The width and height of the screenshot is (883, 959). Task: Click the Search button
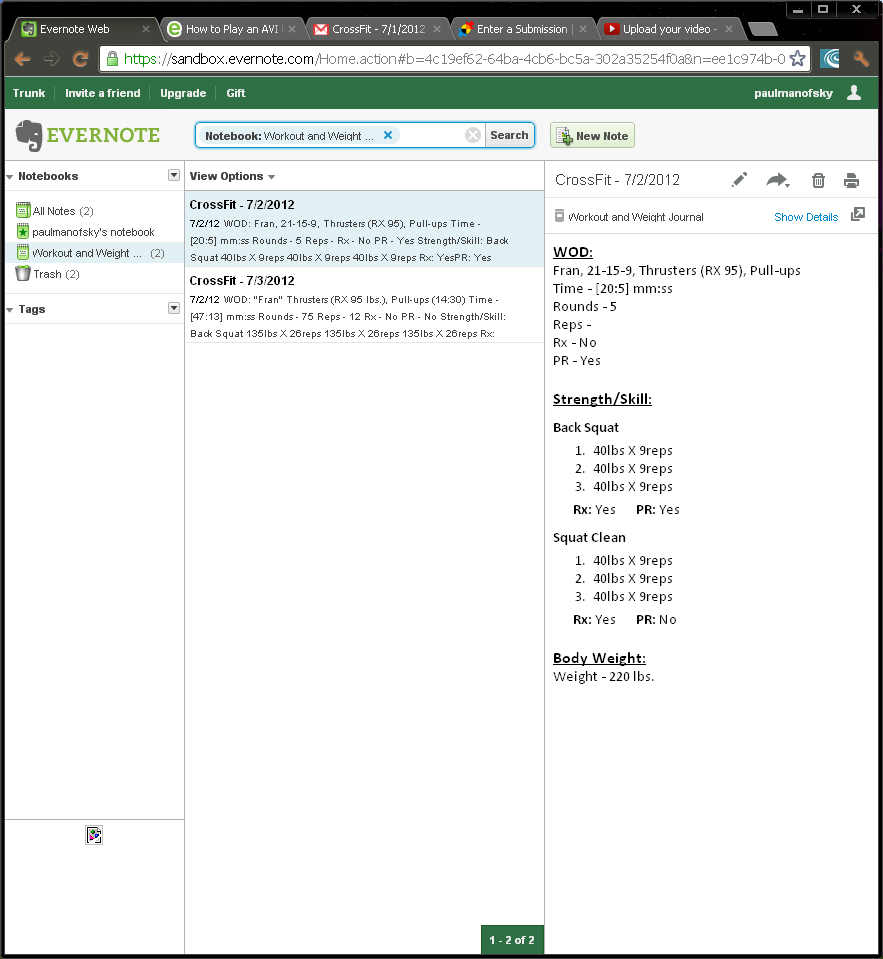[509, 135]
